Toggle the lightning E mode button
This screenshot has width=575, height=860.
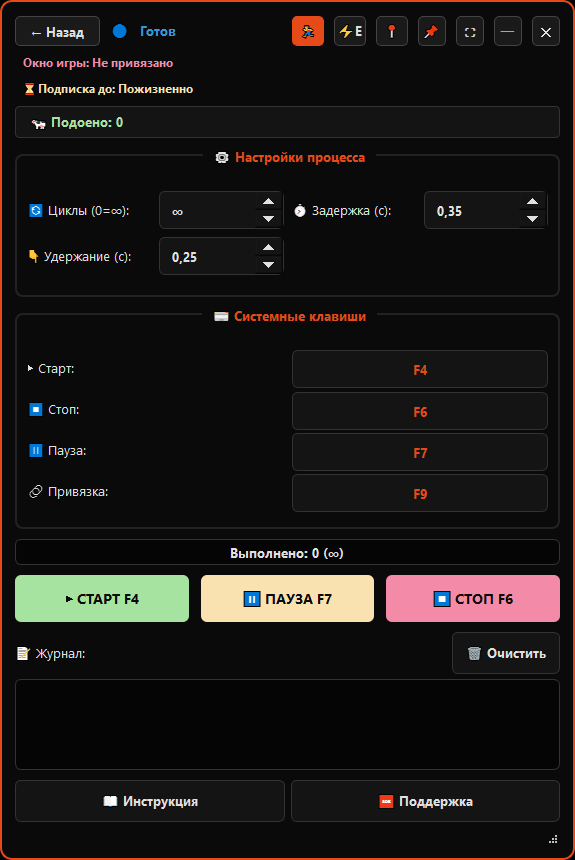click(x=350, y=31)
